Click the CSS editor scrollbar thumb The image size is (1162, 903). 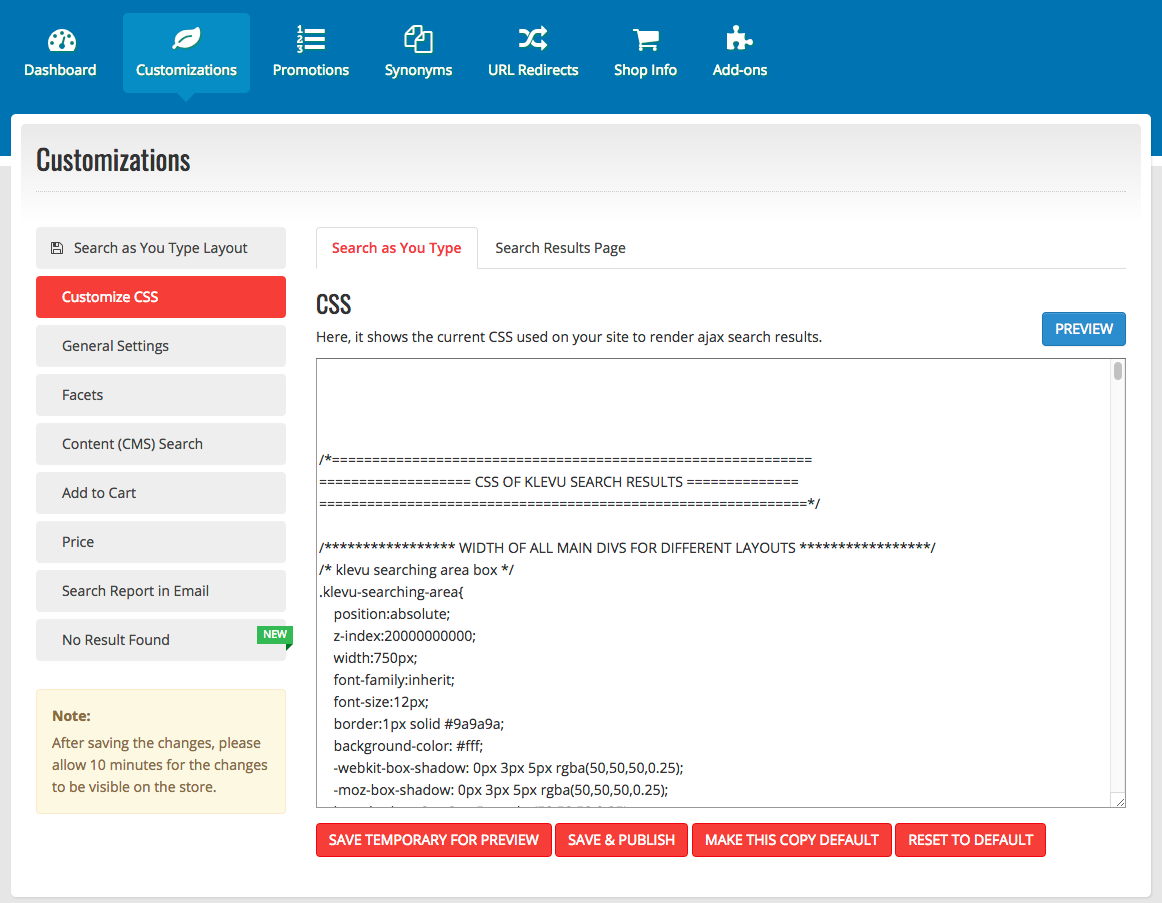[x=1117, y=372]
